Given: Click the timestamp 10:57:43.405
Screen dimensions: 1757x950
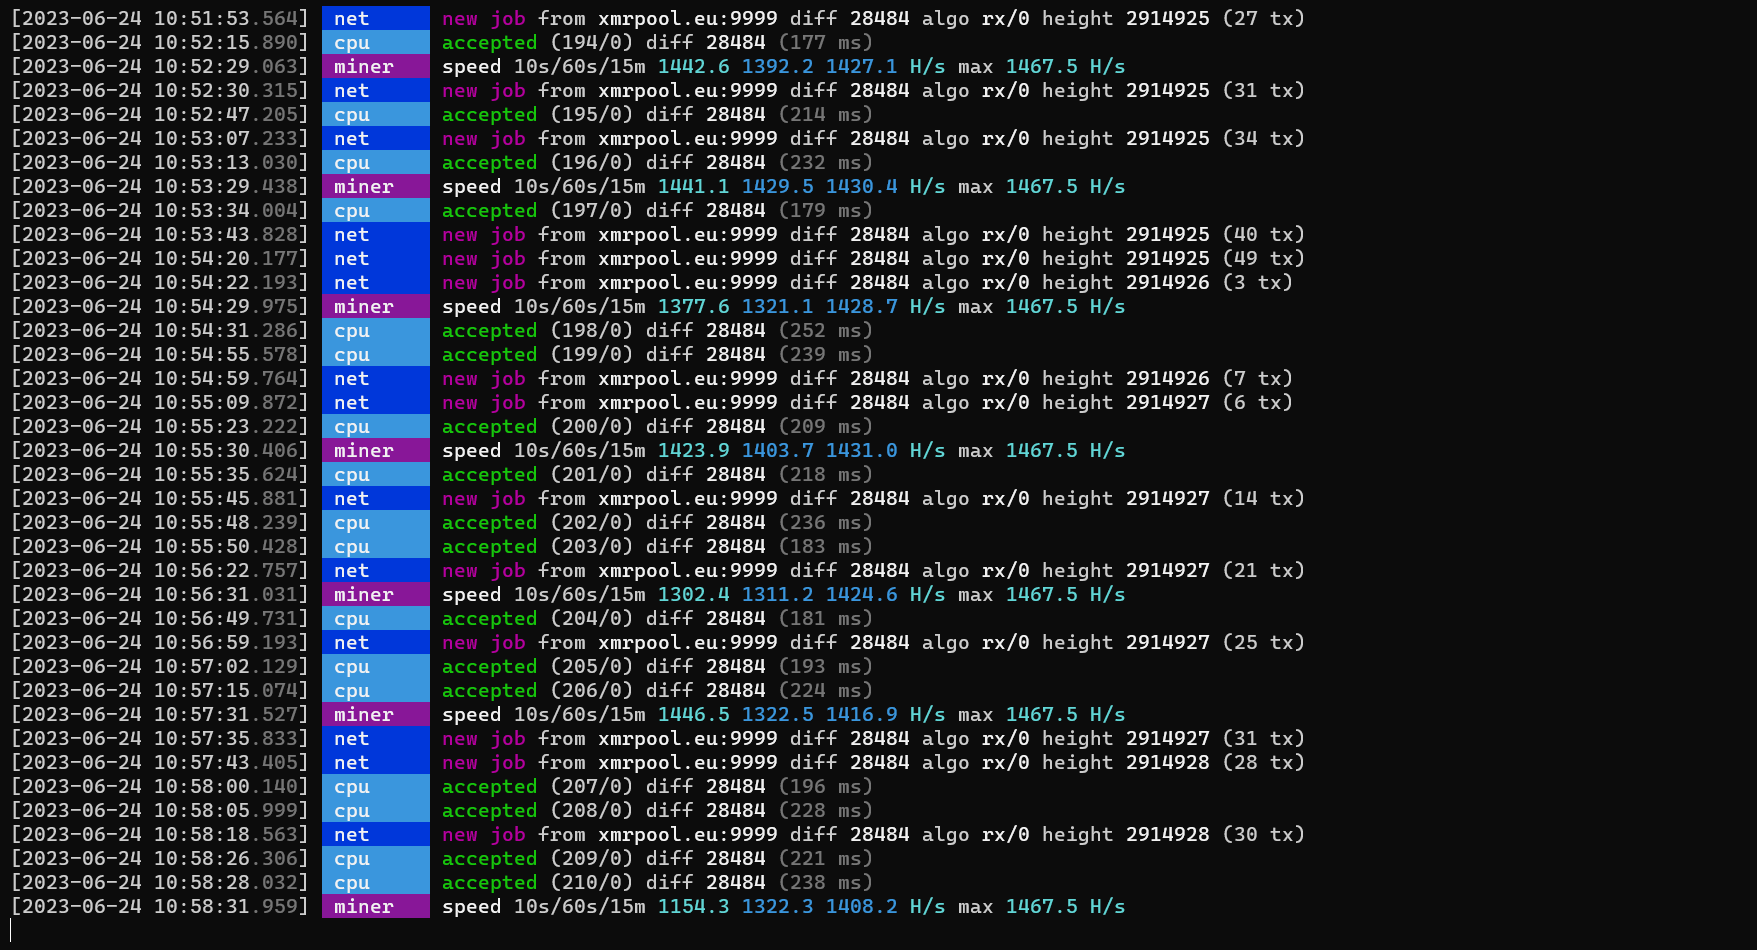Looking at the screenshot, I should click(160, 762).
